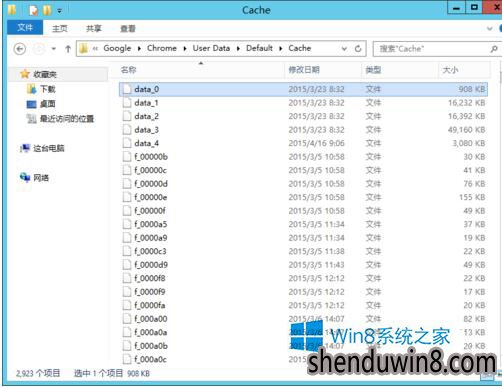Select the f_0000d9 file icon
This screenshot has height=388, width=502.
pyautogui.click(x=127, y=265)
